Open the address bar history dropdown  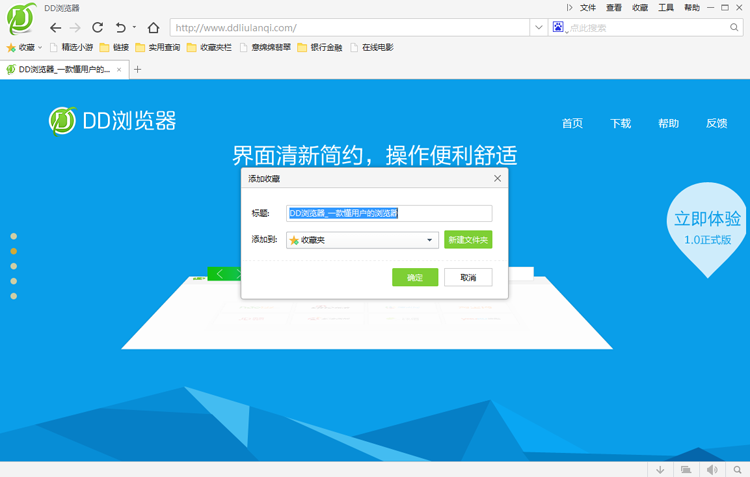point(539,28)
